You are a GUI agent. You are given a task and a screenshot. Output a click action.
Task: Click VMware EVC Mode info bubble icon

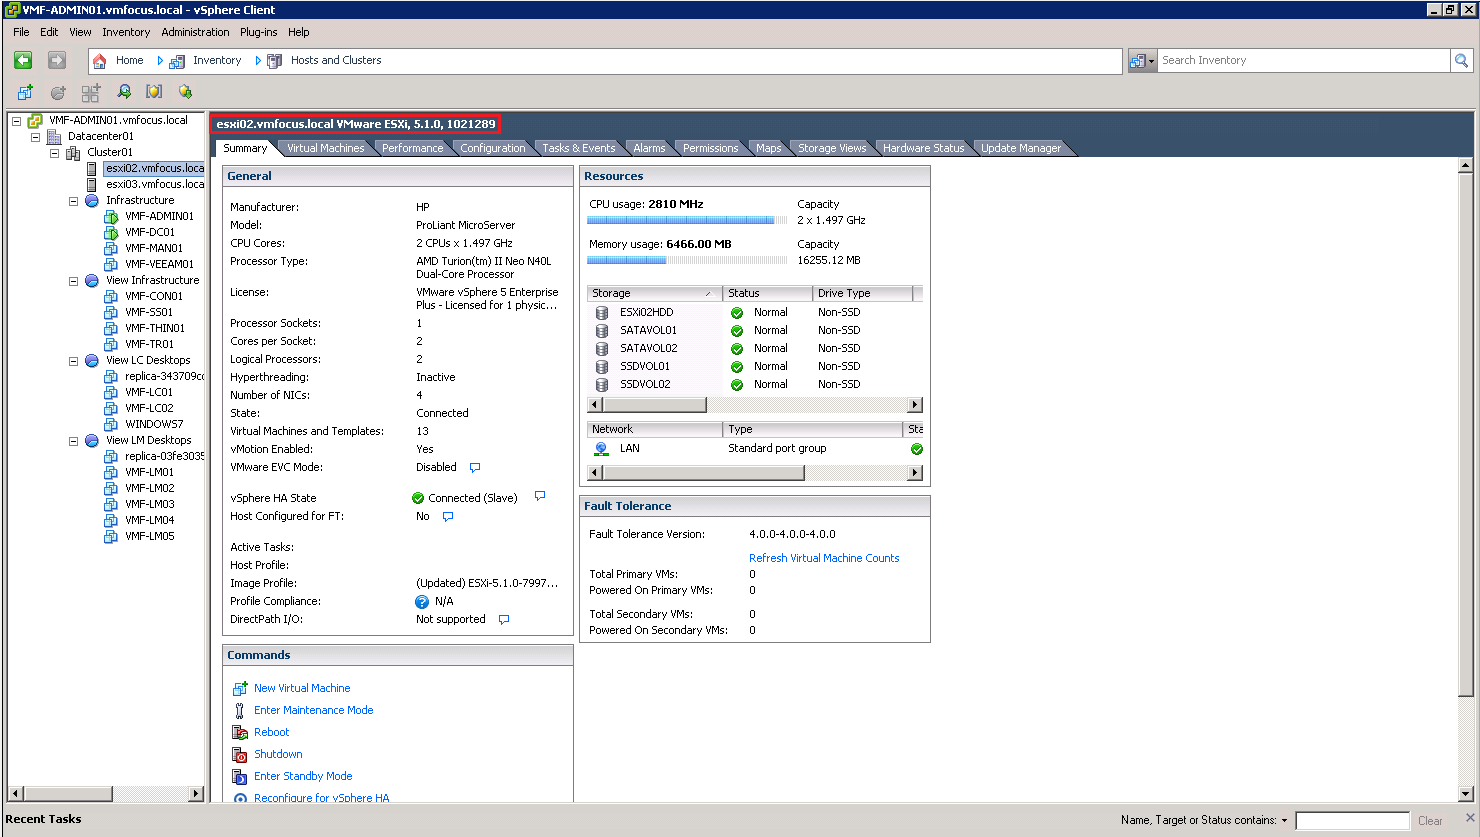pyautogui.click(x=475, y=468)
